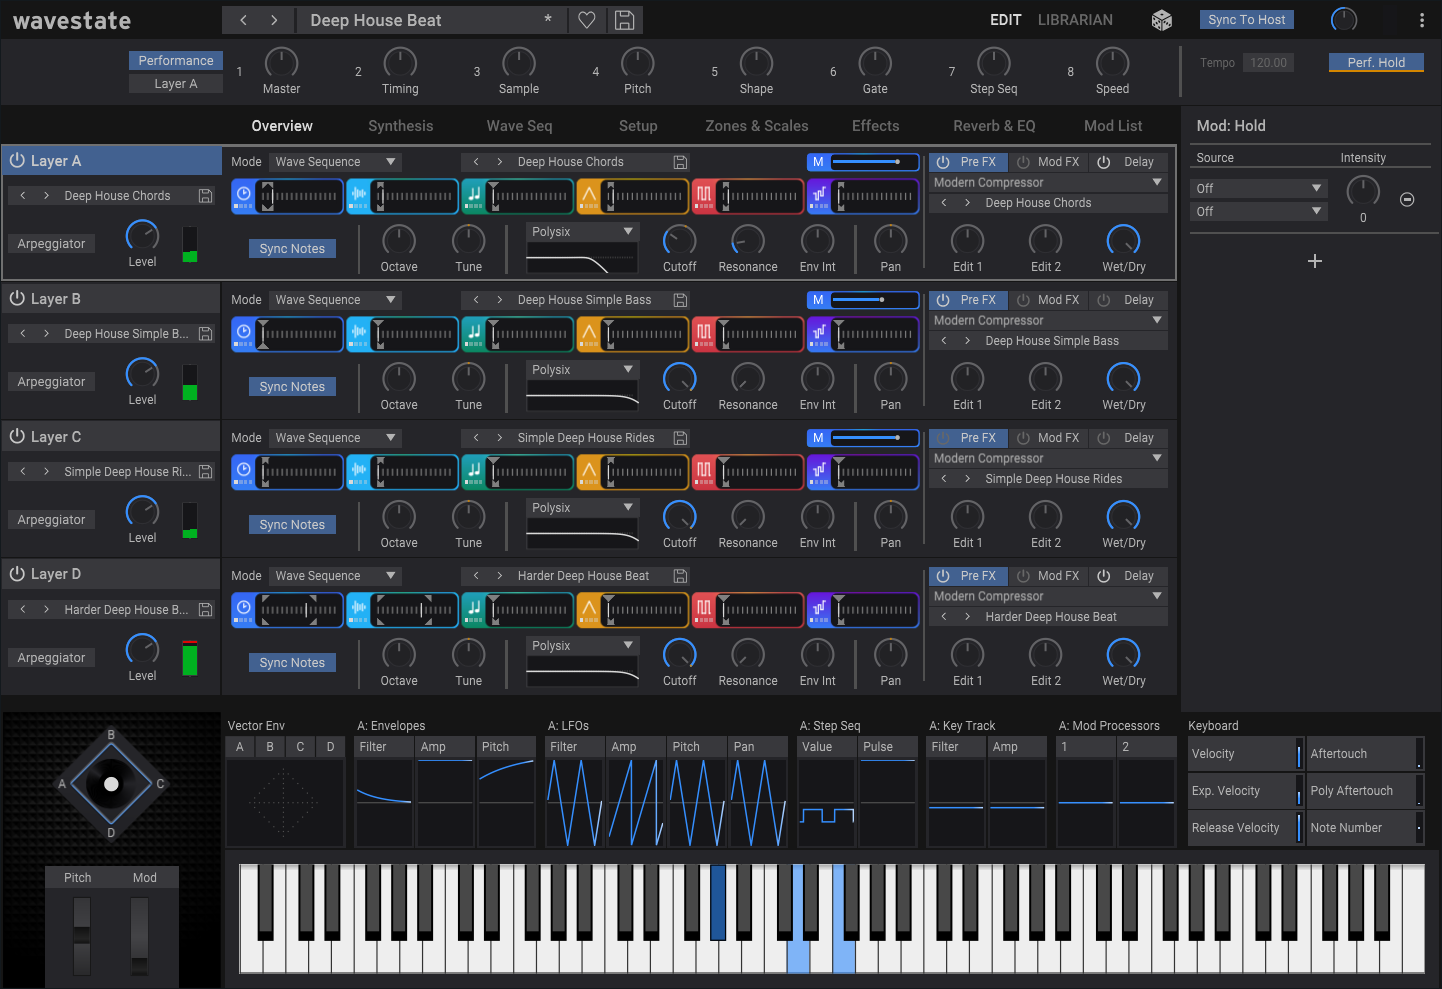Open the Zones & Scales tab

pos(757,126)
